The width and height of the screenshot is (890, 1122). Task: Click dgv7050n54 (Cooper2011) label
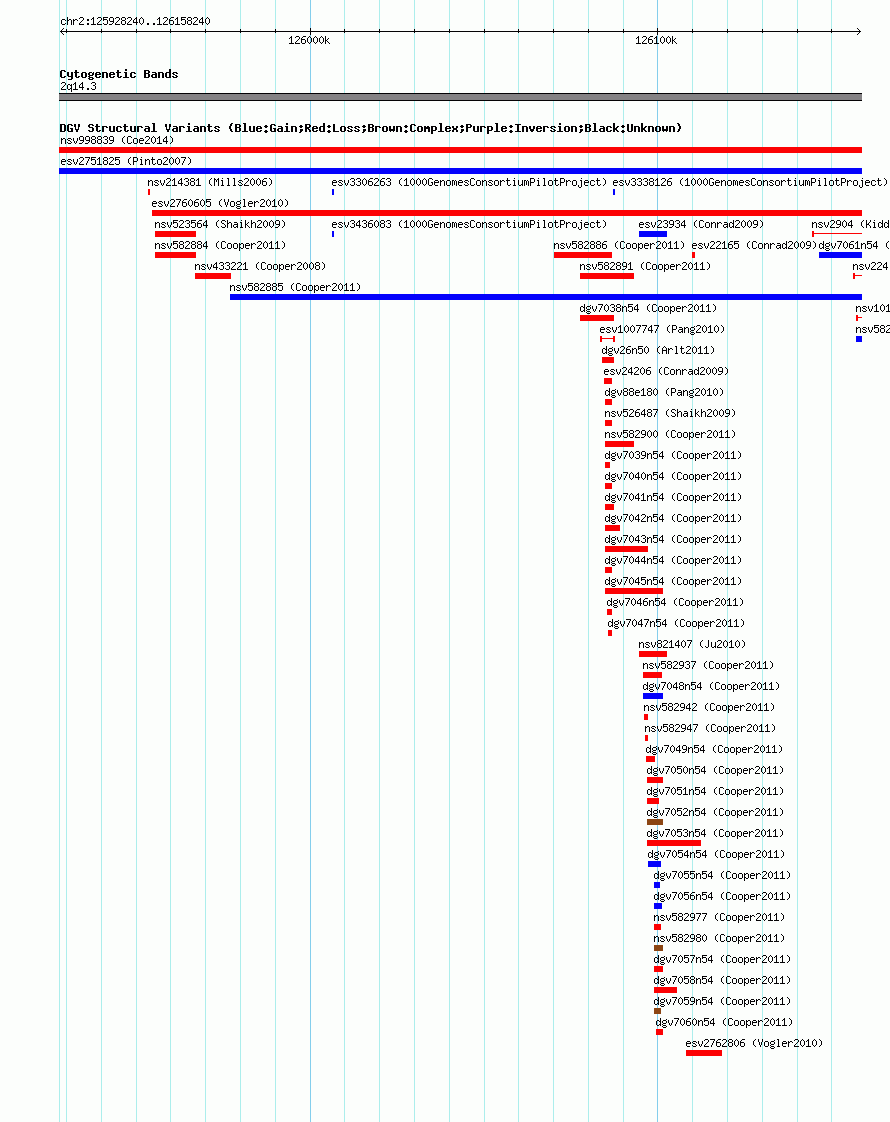point(715,770)
